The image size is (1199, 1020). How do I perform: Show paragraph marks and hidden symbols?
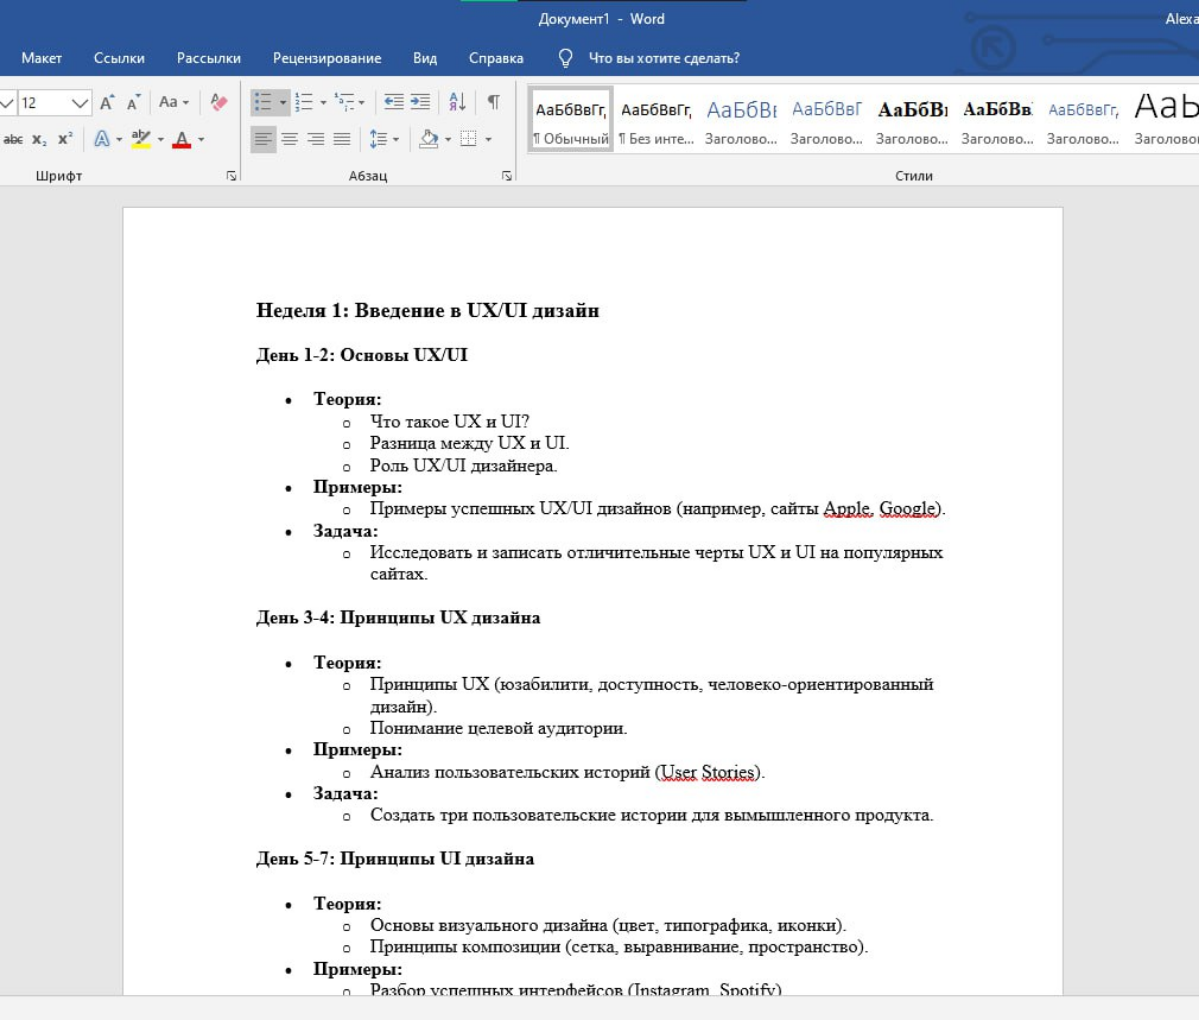pos(494,102)
